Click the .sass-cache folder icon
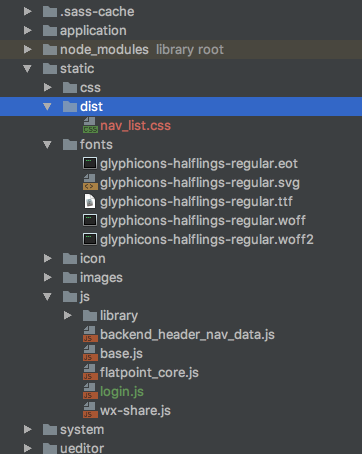Viewport: 362px width, 454px height. click(50, 11)
